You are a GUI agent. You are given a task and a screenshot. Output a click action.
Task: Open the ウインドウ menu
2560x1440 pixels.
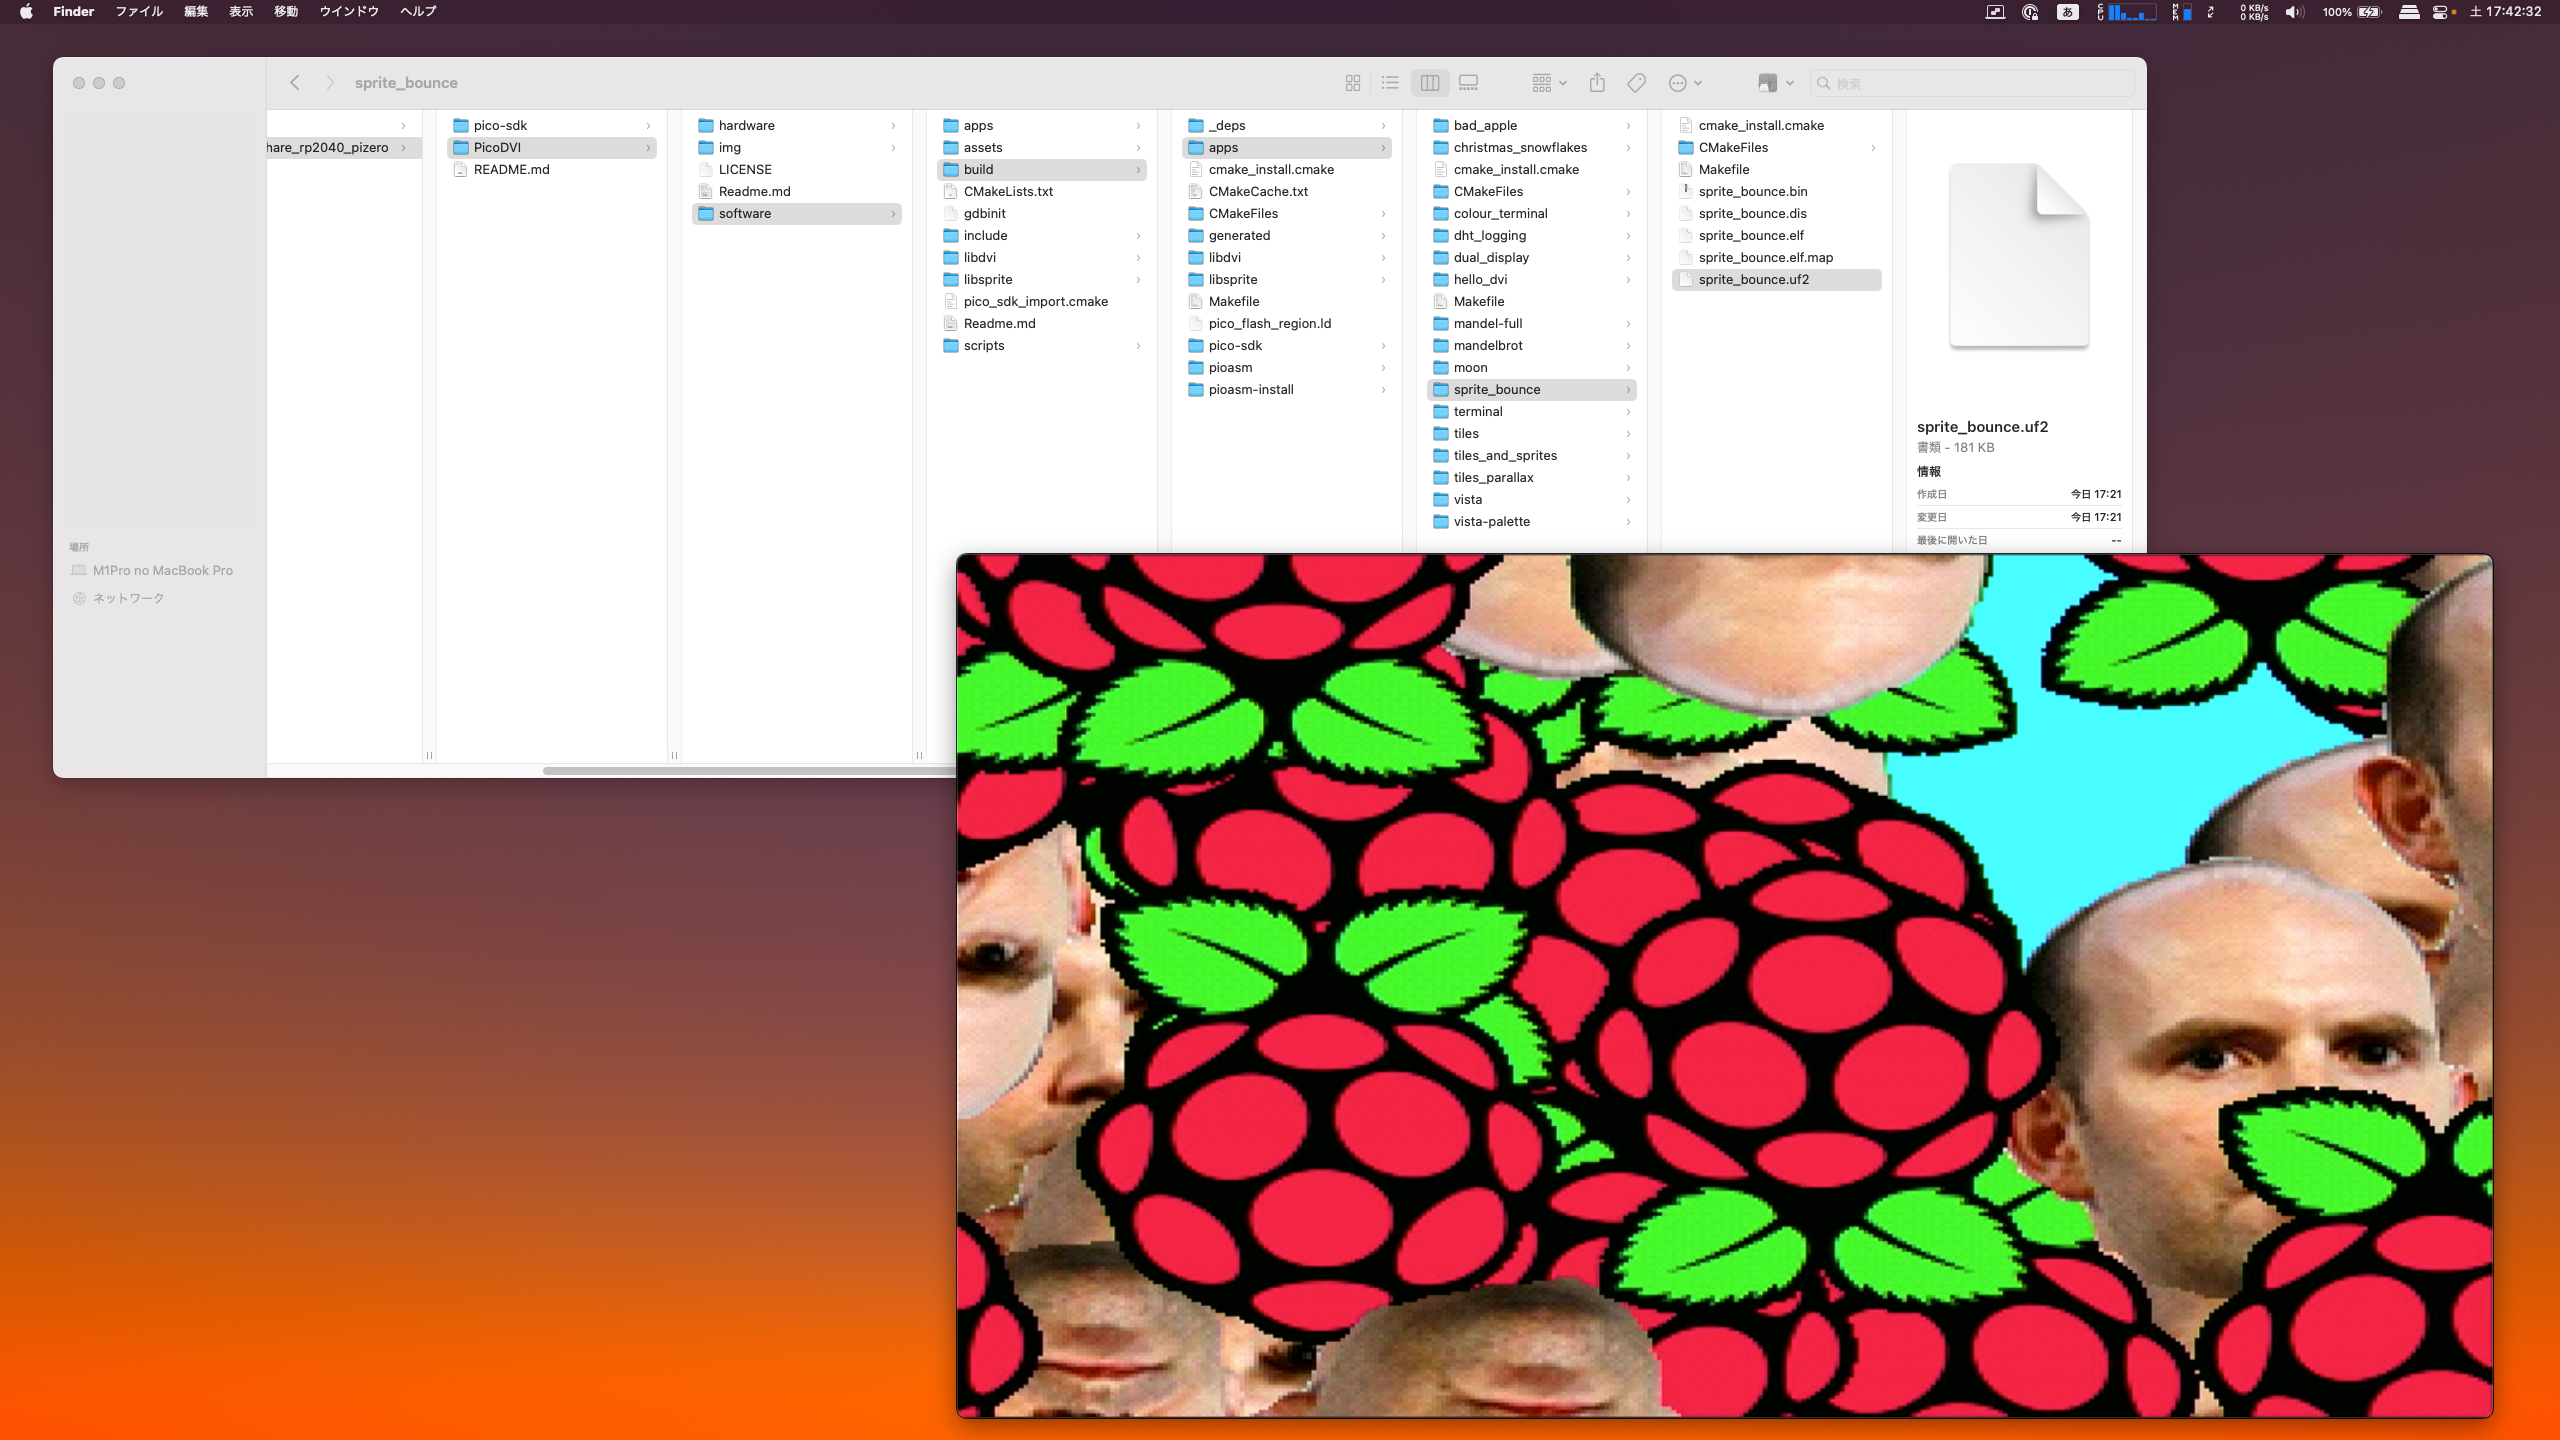coord(349,12)
